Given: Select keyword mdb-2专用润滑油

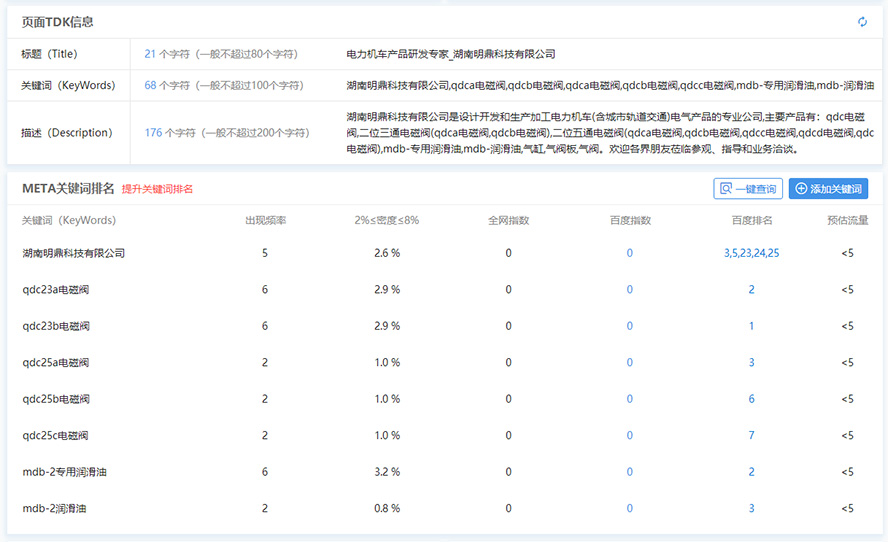Looking at the screenshot, I should tap(64, 472).
